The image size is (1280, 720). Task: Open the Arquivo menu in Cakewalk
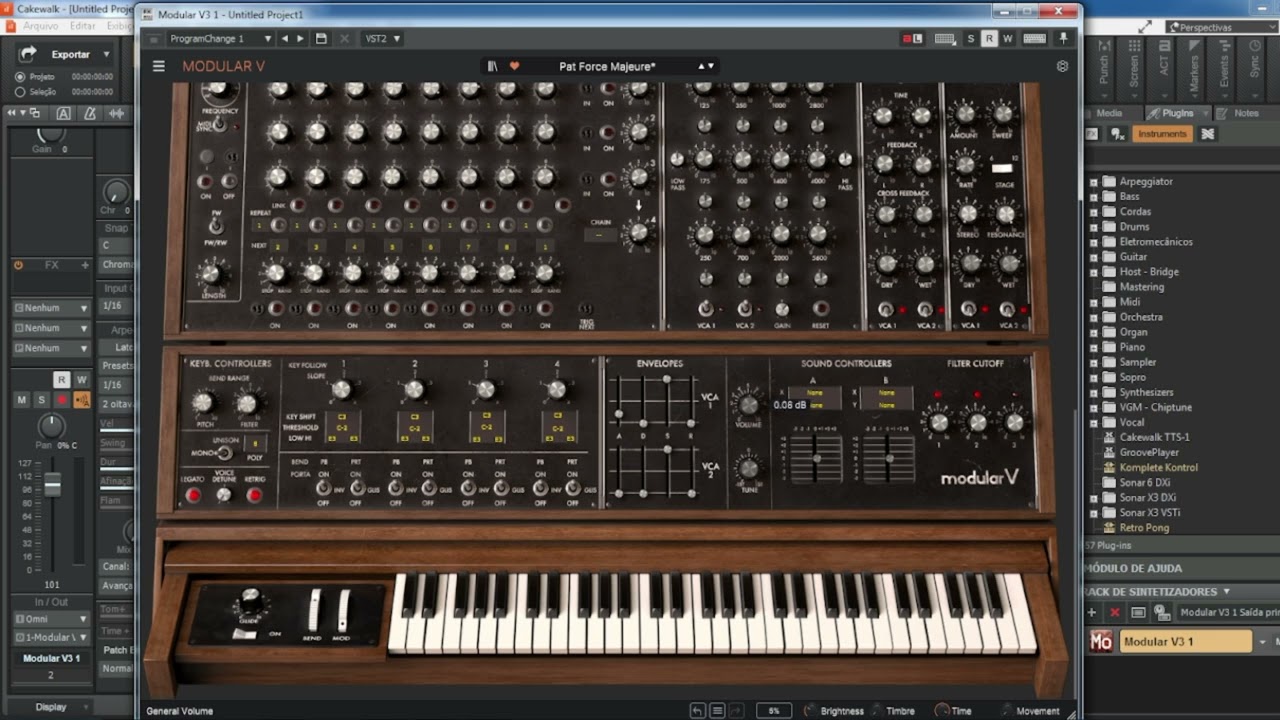(x=41, y=26)
